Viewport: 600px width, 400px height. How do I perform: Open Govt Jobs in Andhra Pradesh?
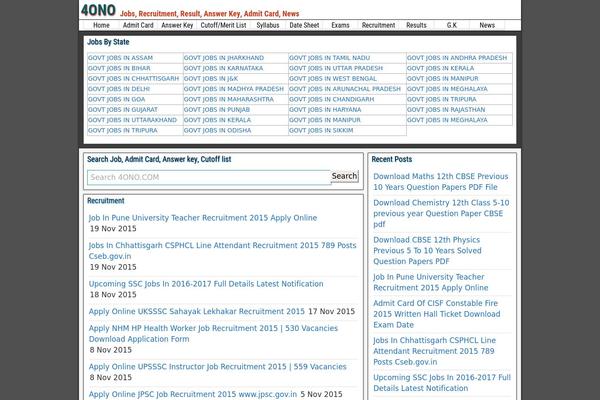[x=457, y=58]
